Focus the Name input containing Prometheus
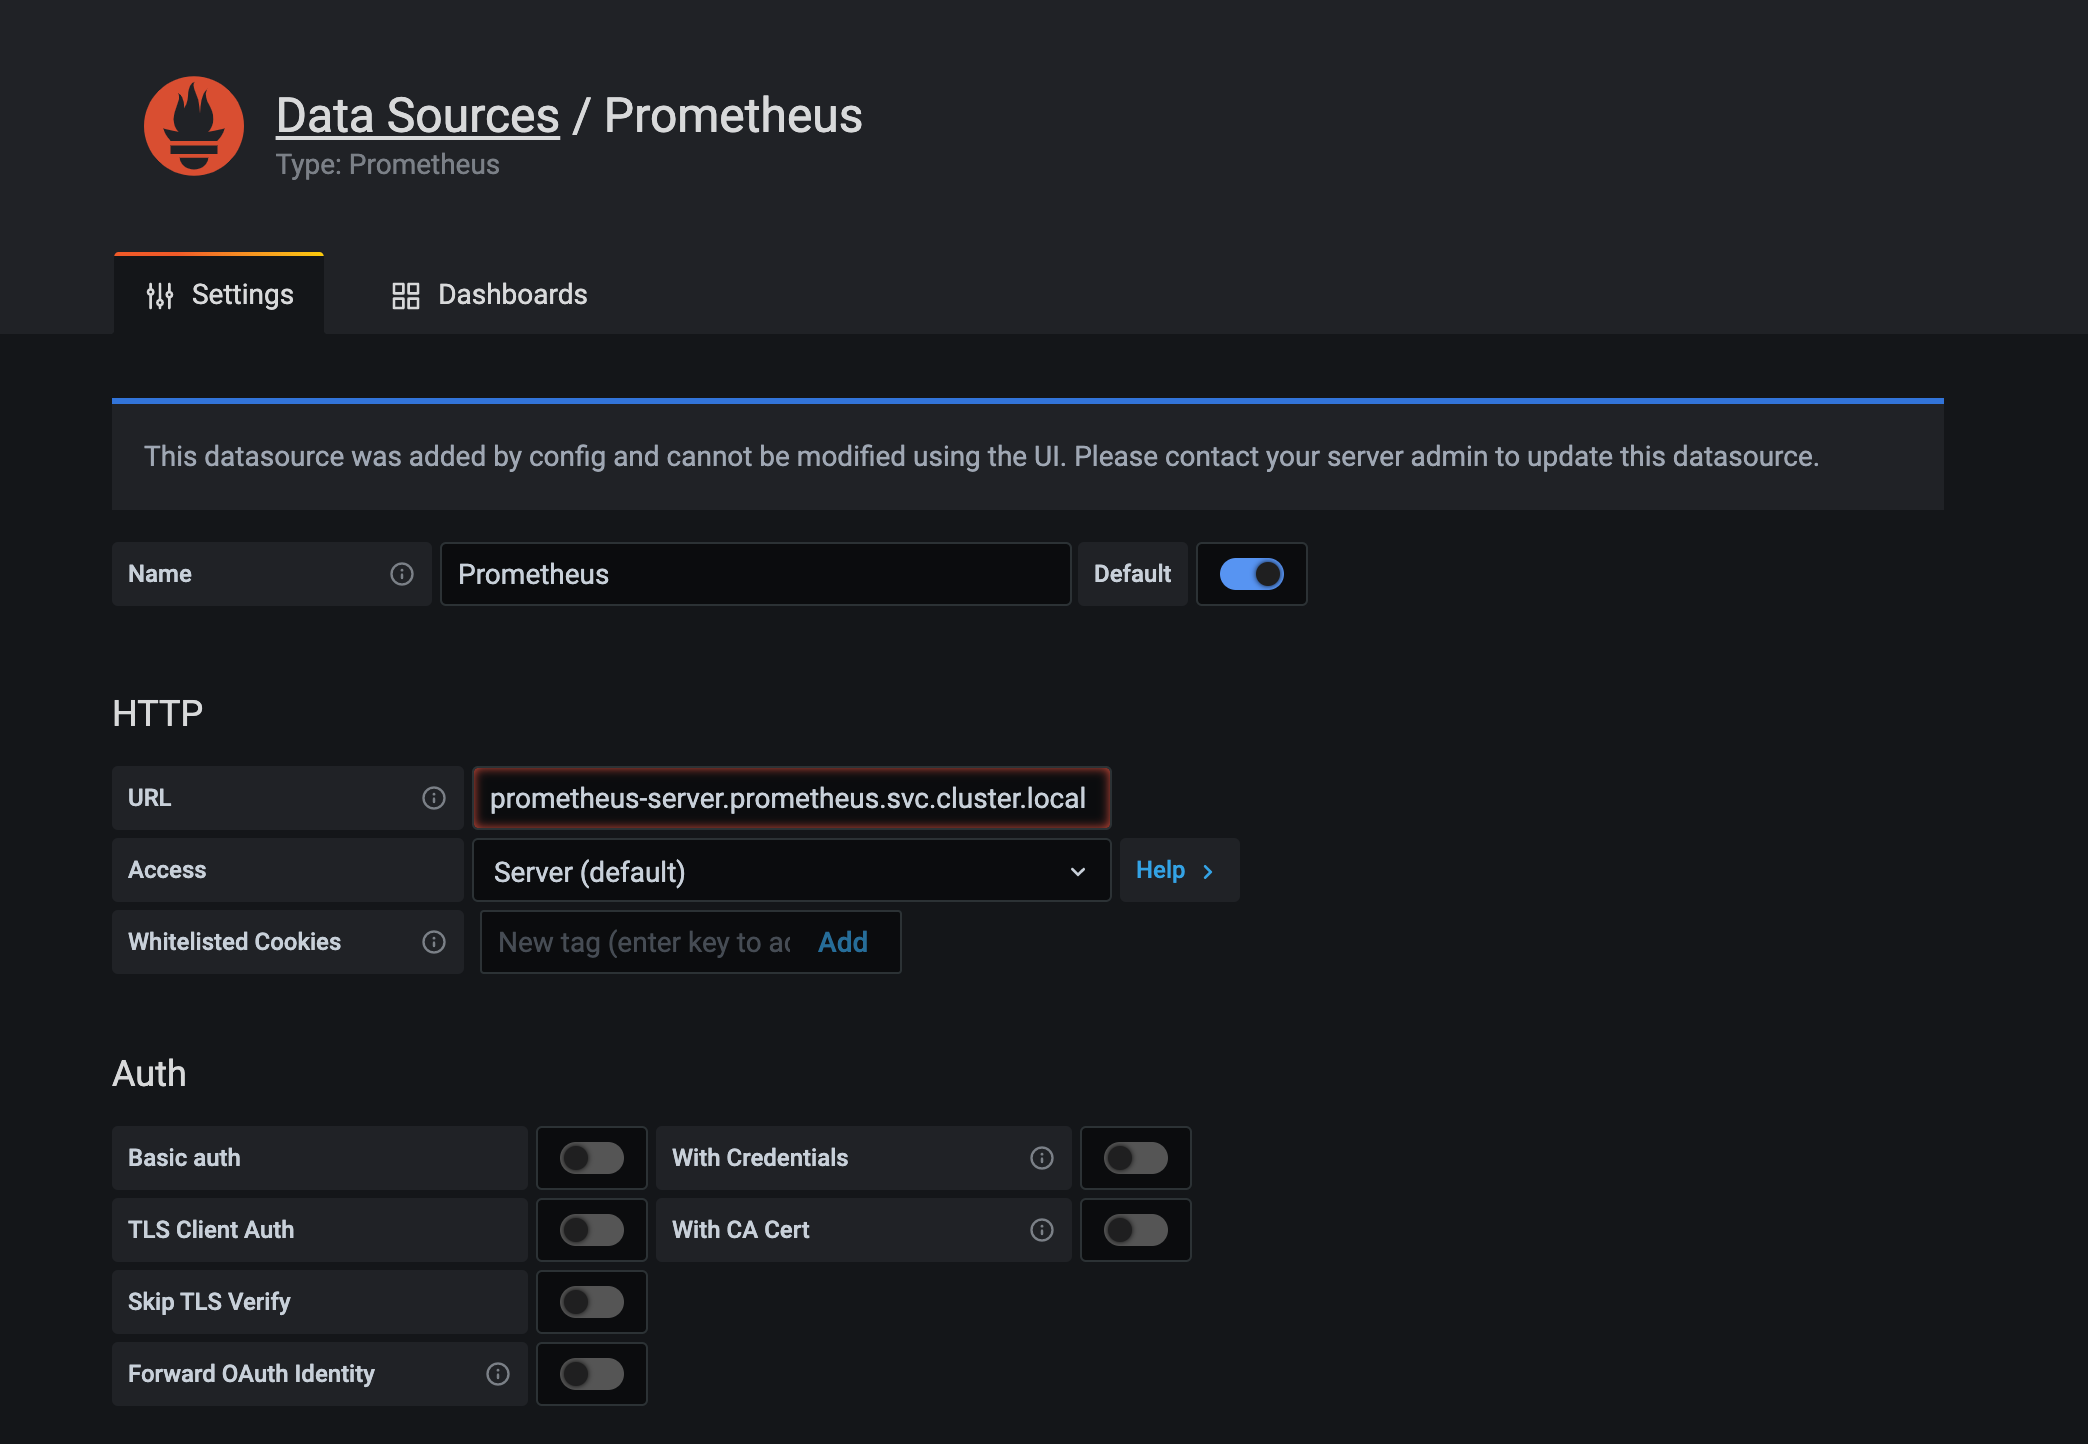Image resolution: width=2088 pixels, height=1444 pixels. click(x=756, y=574)
